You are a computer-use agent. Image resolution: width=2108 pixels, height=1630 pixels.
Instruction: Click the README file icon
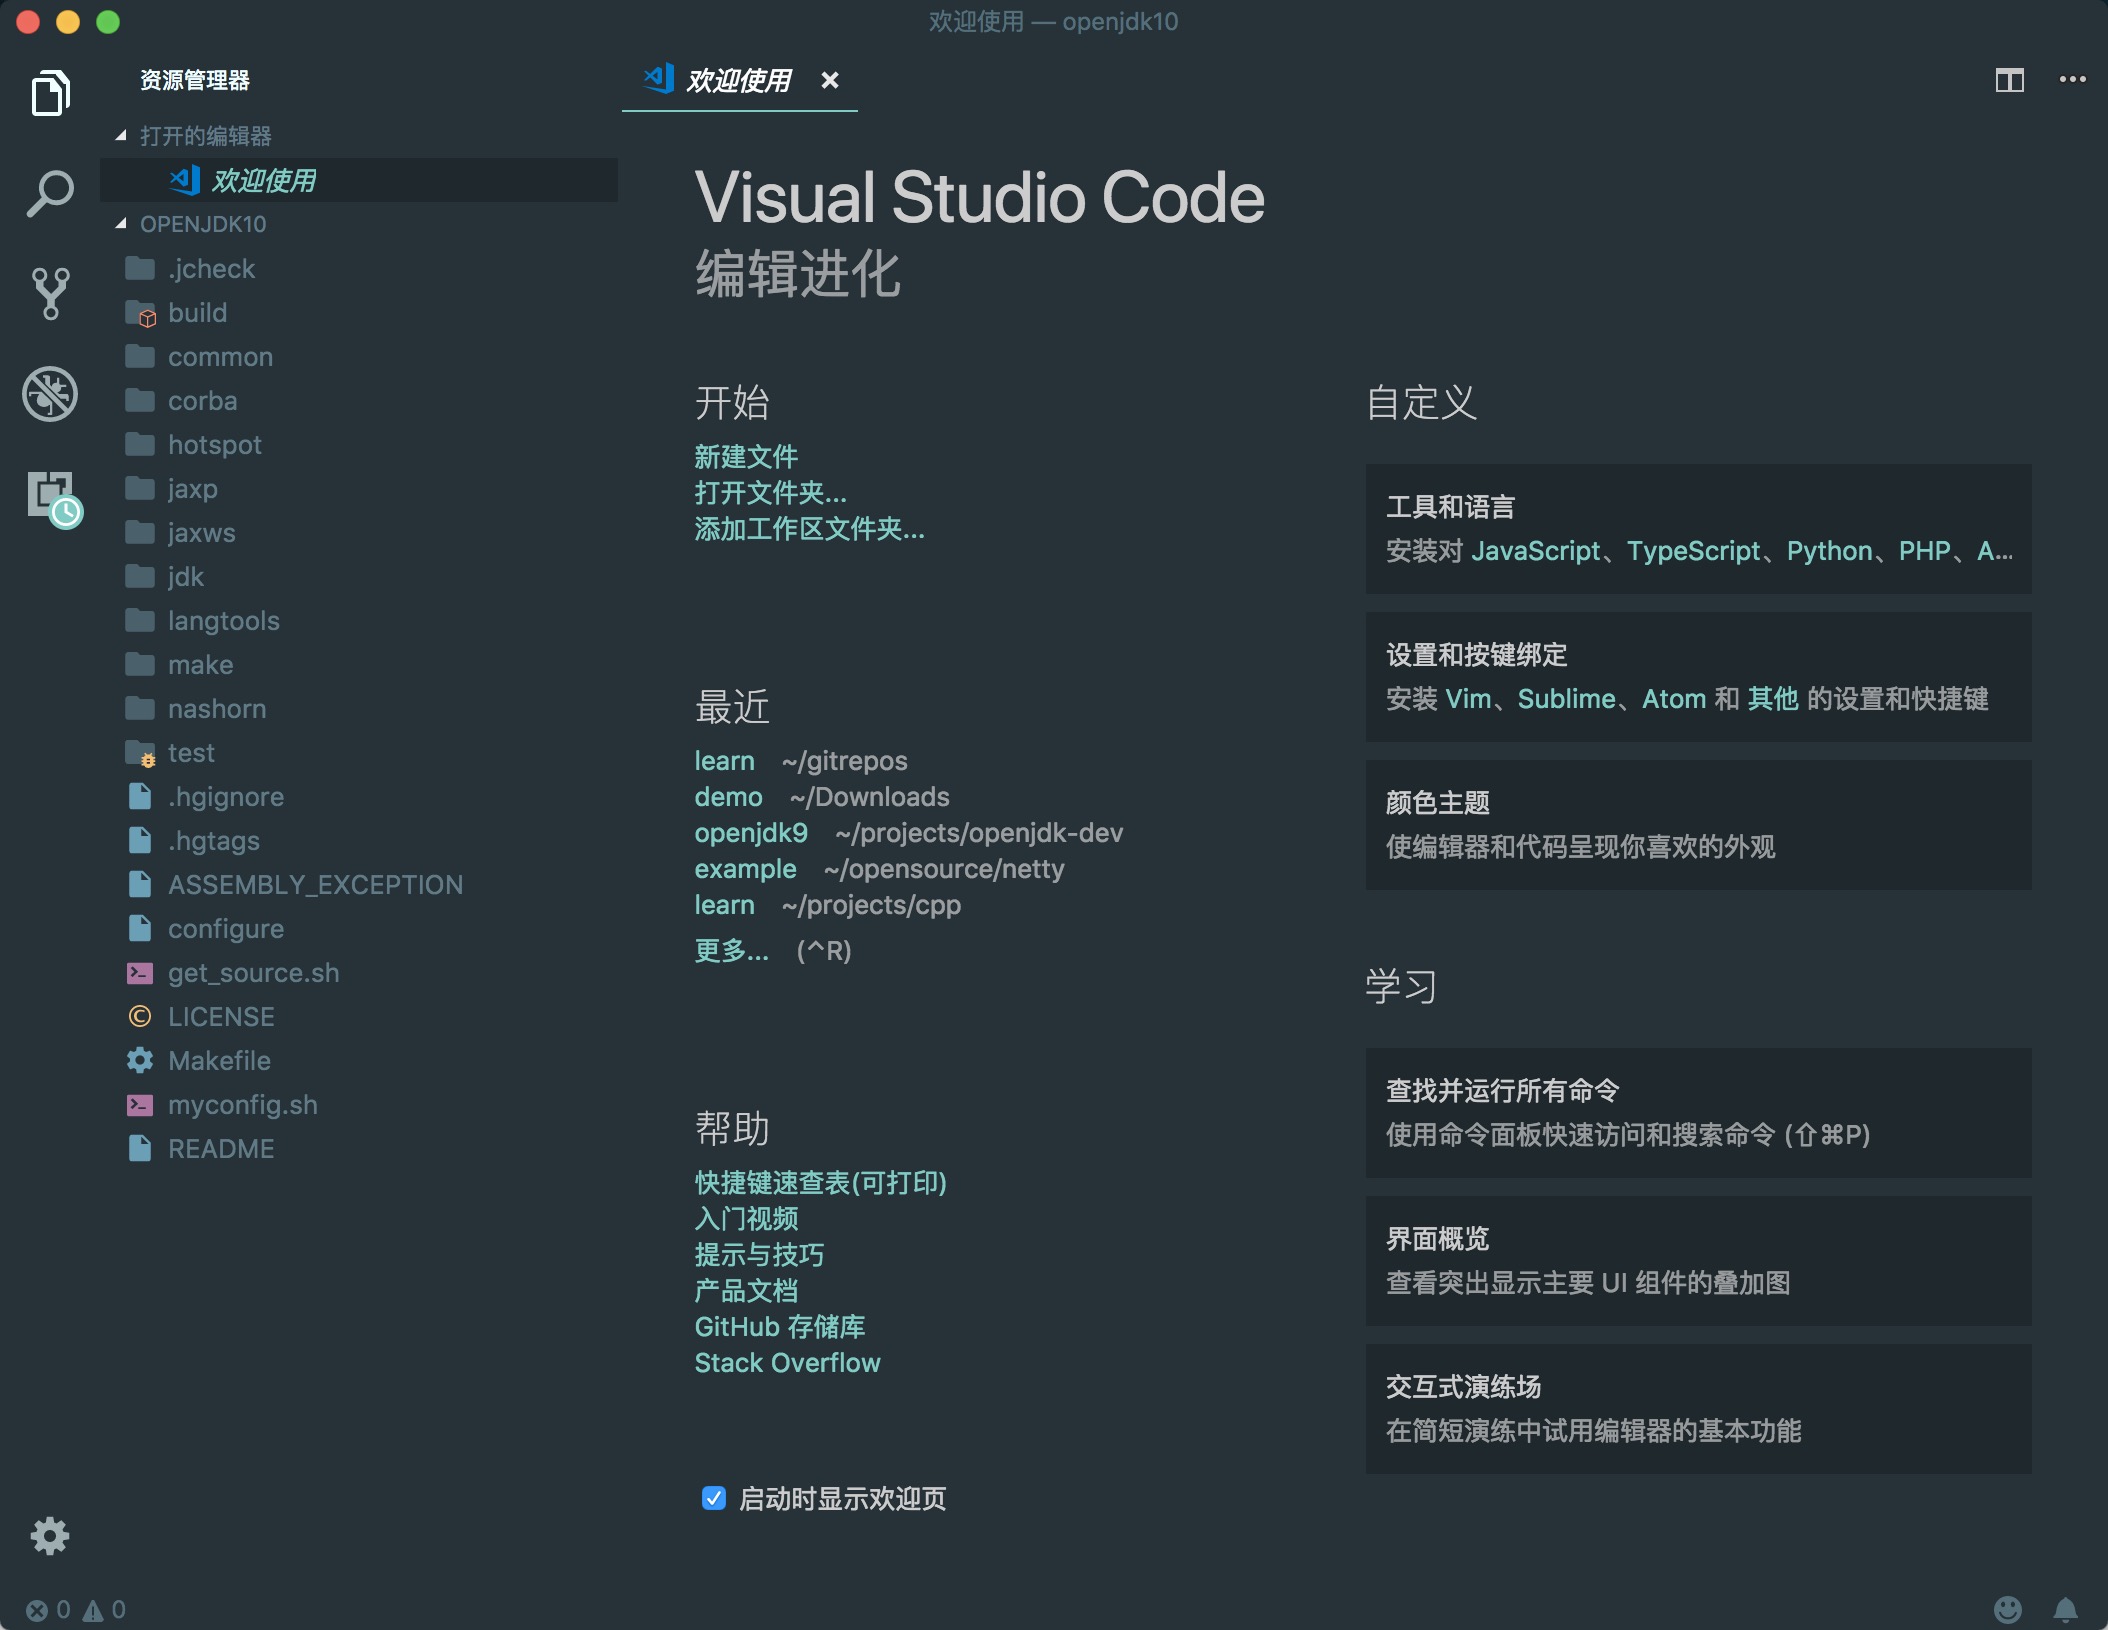pos(140,1149)
